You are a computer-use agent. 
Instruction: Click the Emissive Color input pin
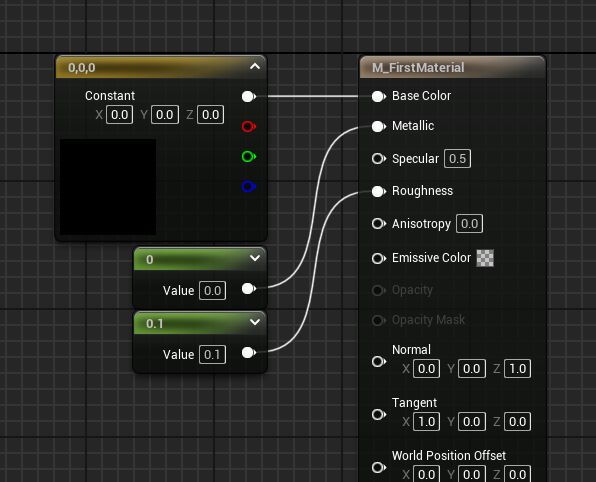tap(379, 258)
